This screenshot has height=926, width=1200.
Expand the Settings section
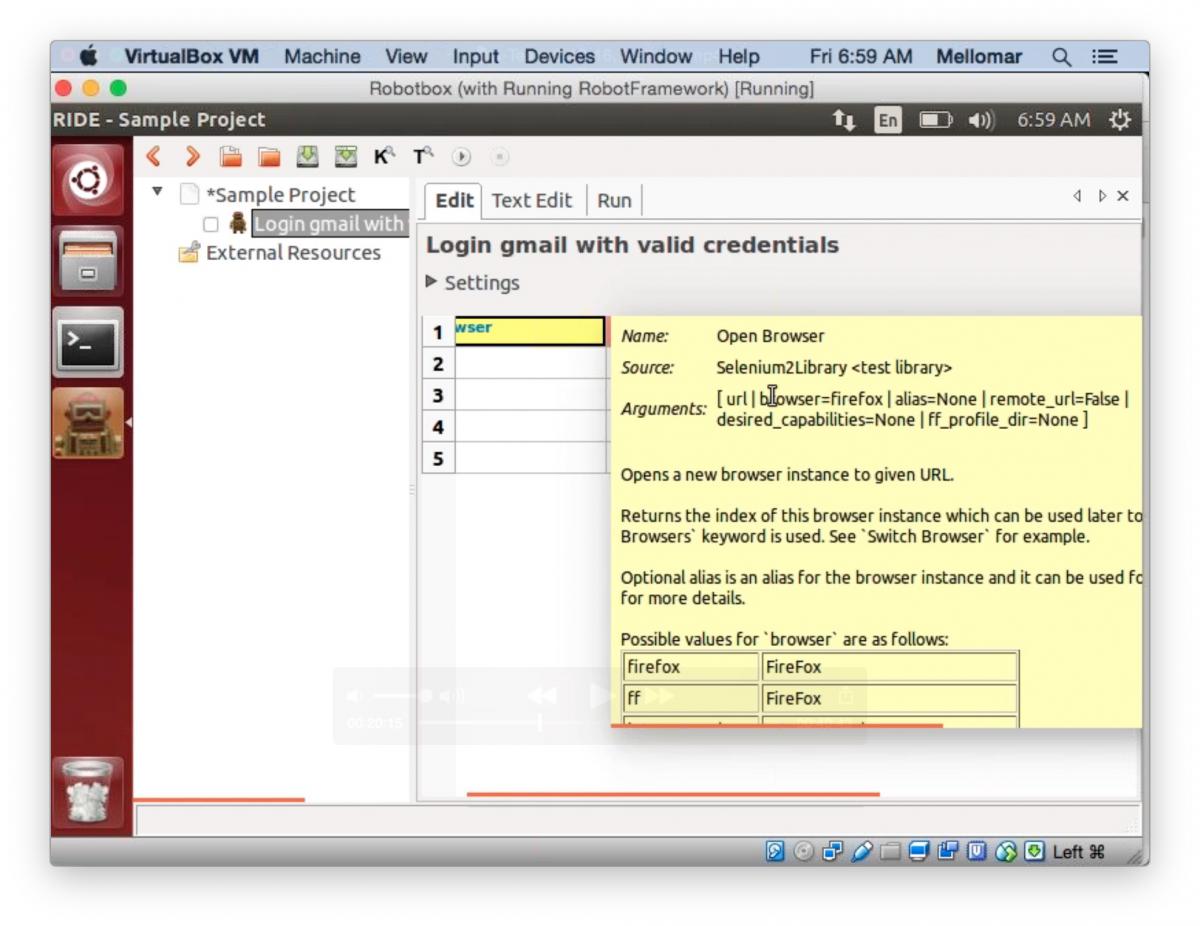[x=432, y=282]
